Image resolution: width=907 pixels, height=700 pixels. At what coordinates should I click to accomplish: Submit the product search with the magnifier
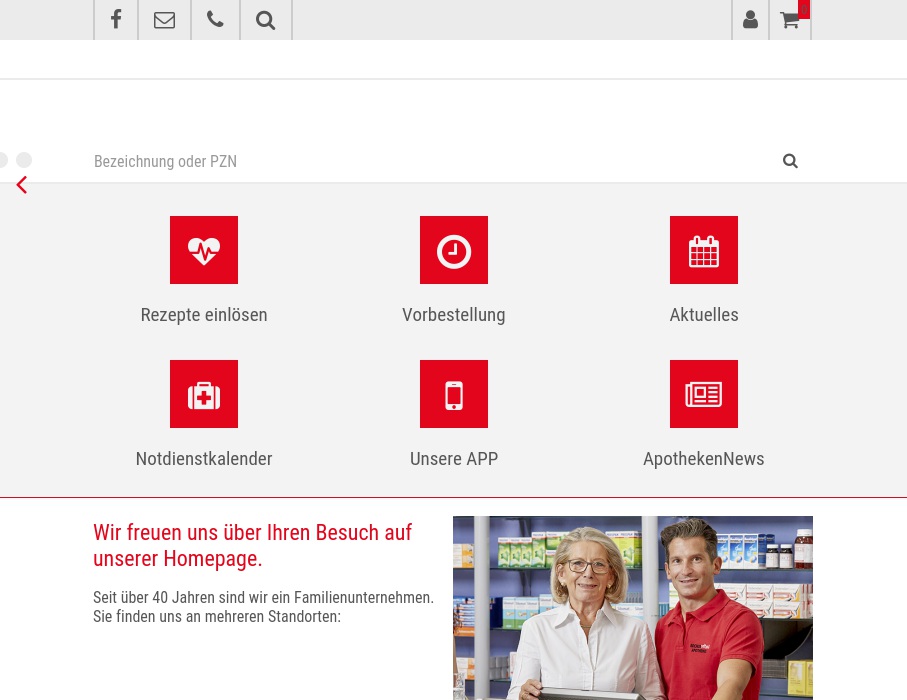pyautogui.click(x=790, y=161)
